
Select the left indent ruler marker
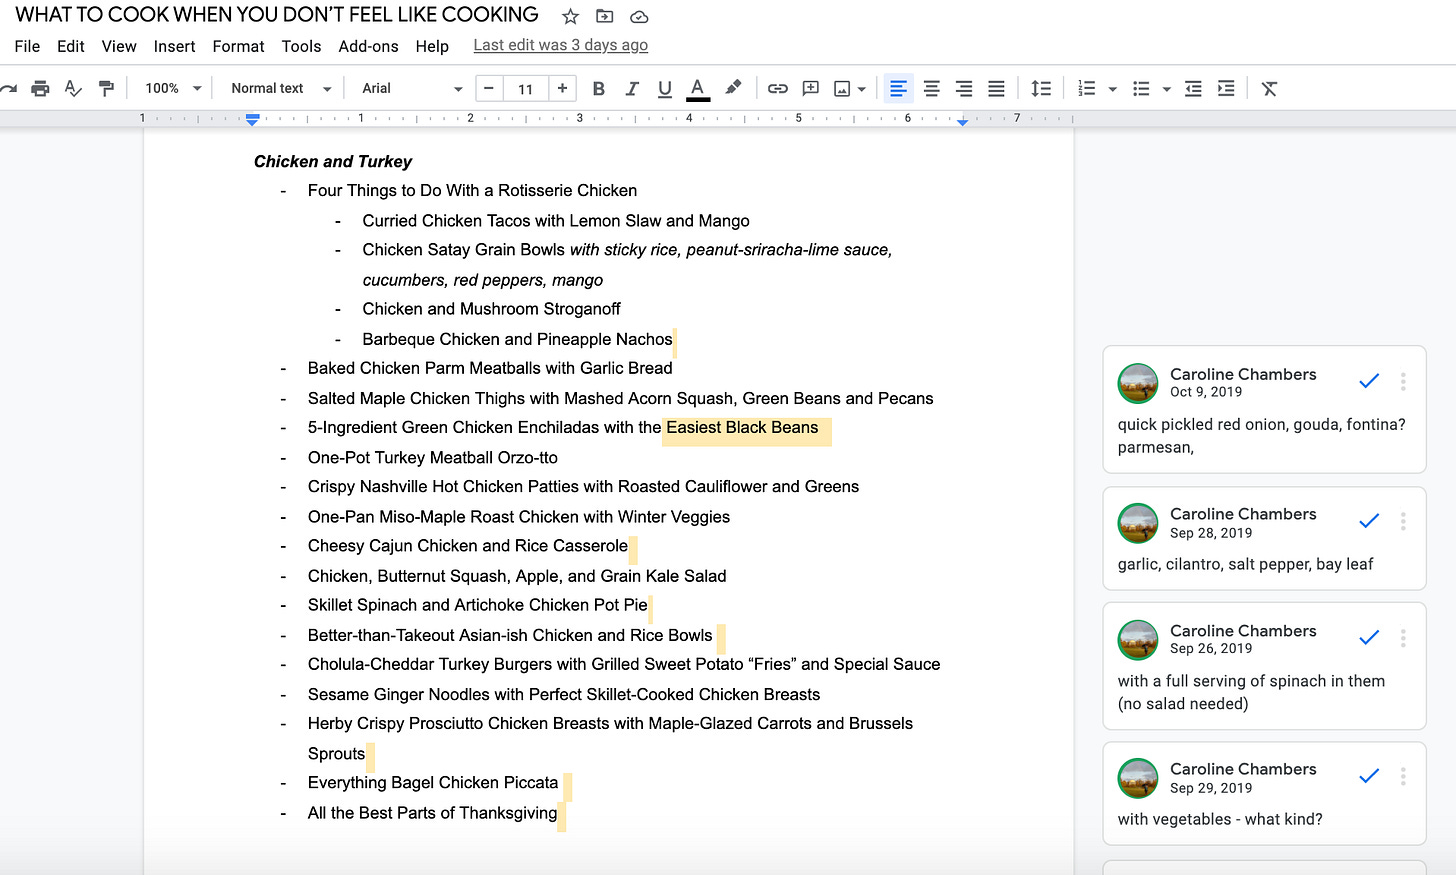(x=253, y=120)
